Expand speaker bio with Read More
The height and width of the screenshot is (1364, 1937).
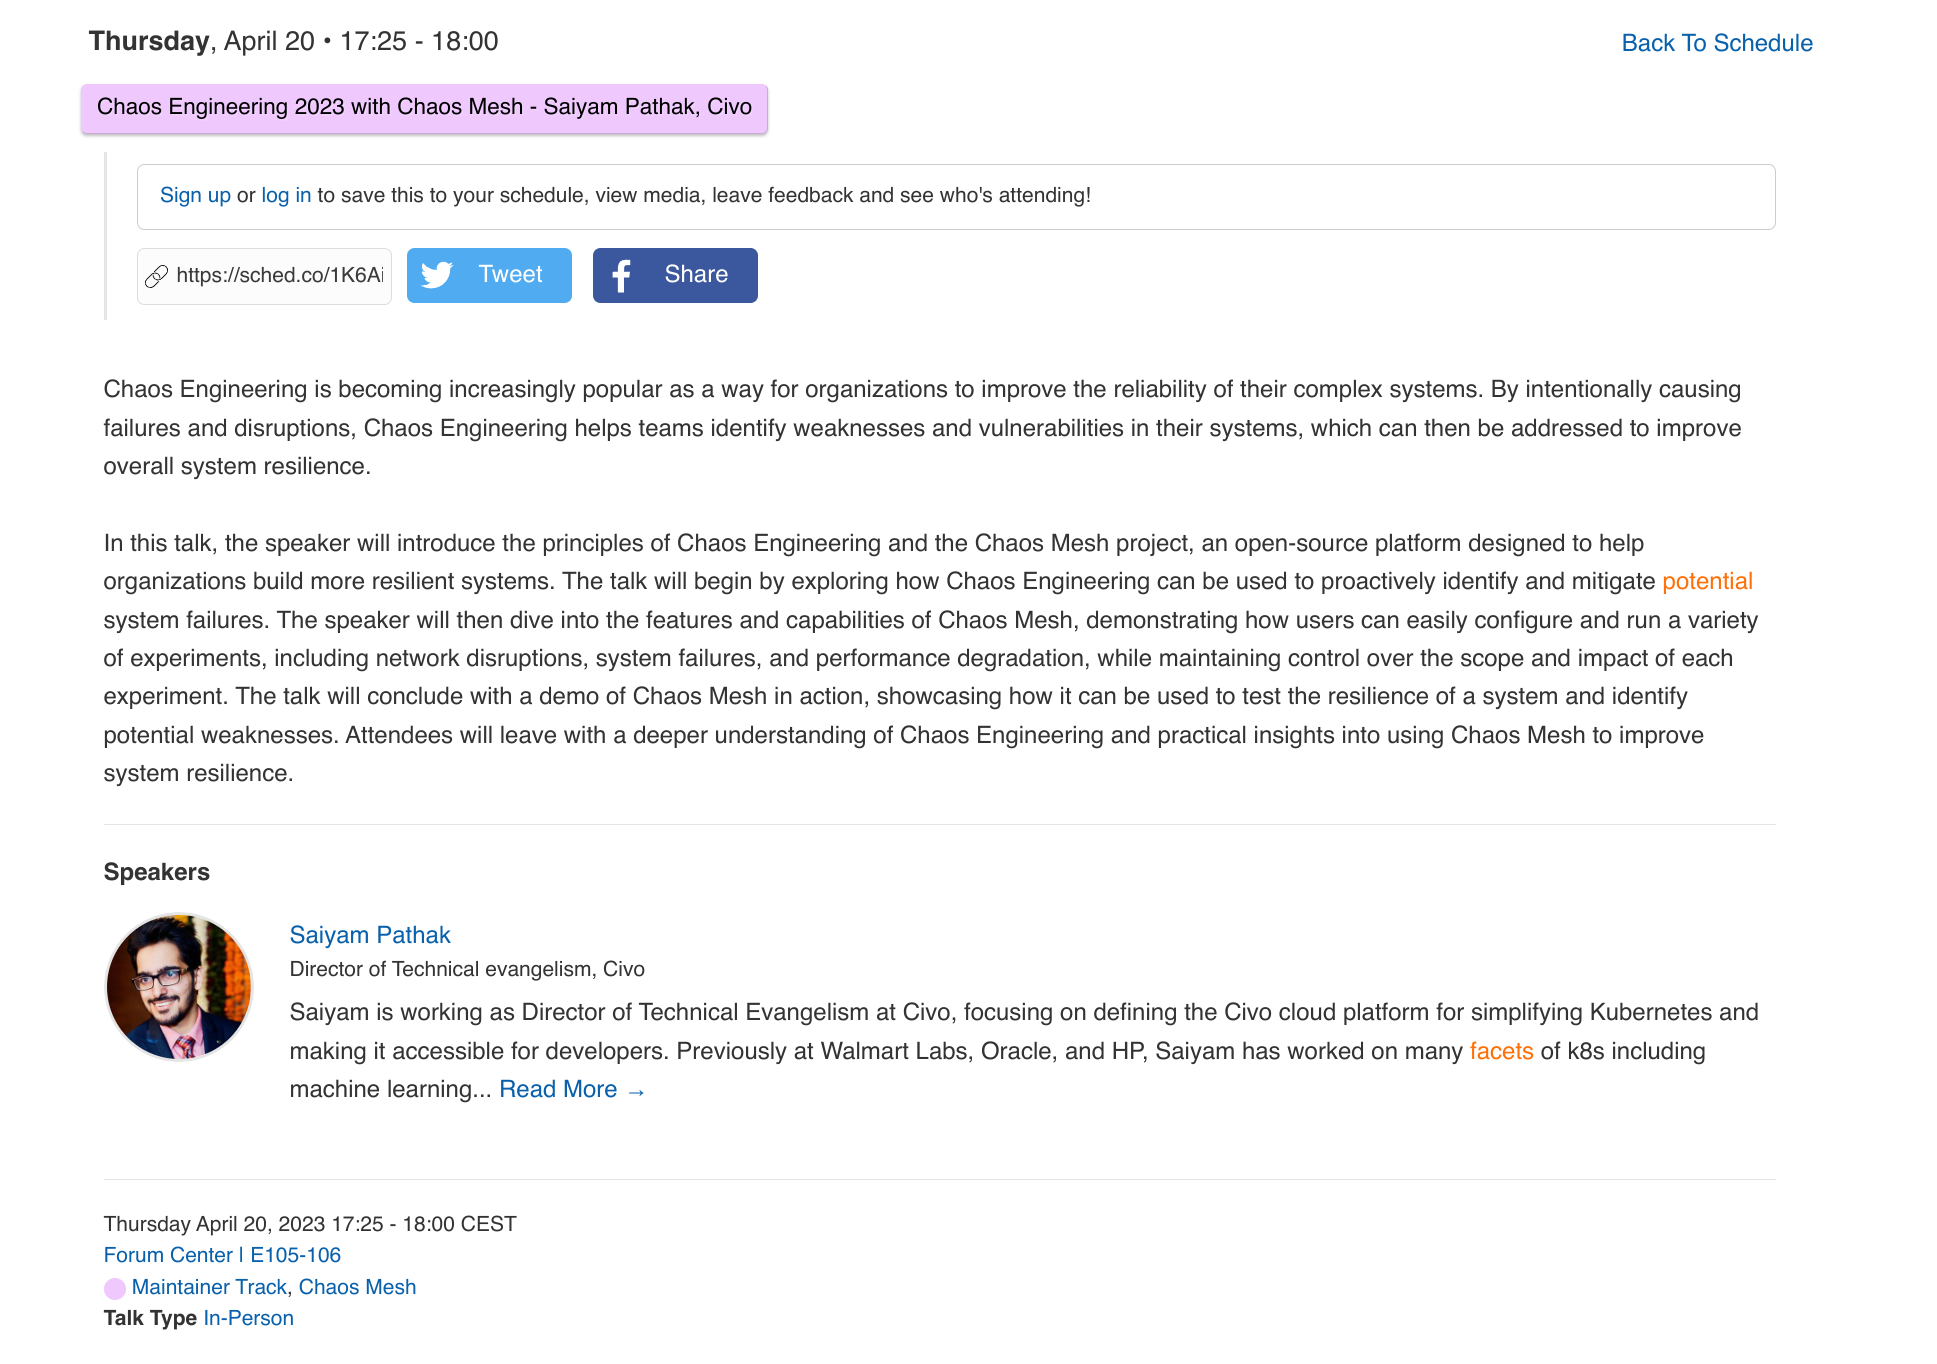tap(572, 1090)
